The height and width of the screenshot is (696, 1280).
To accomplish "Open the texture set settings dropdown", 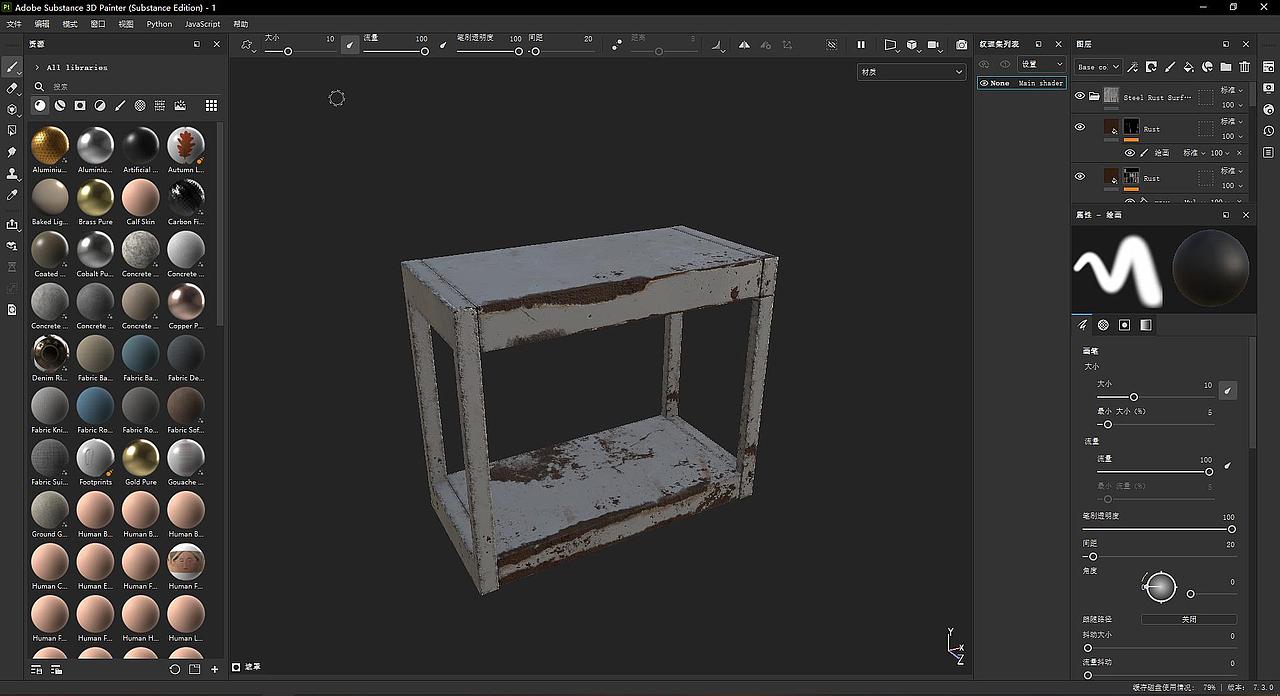I will click(x=1041, y=64).
